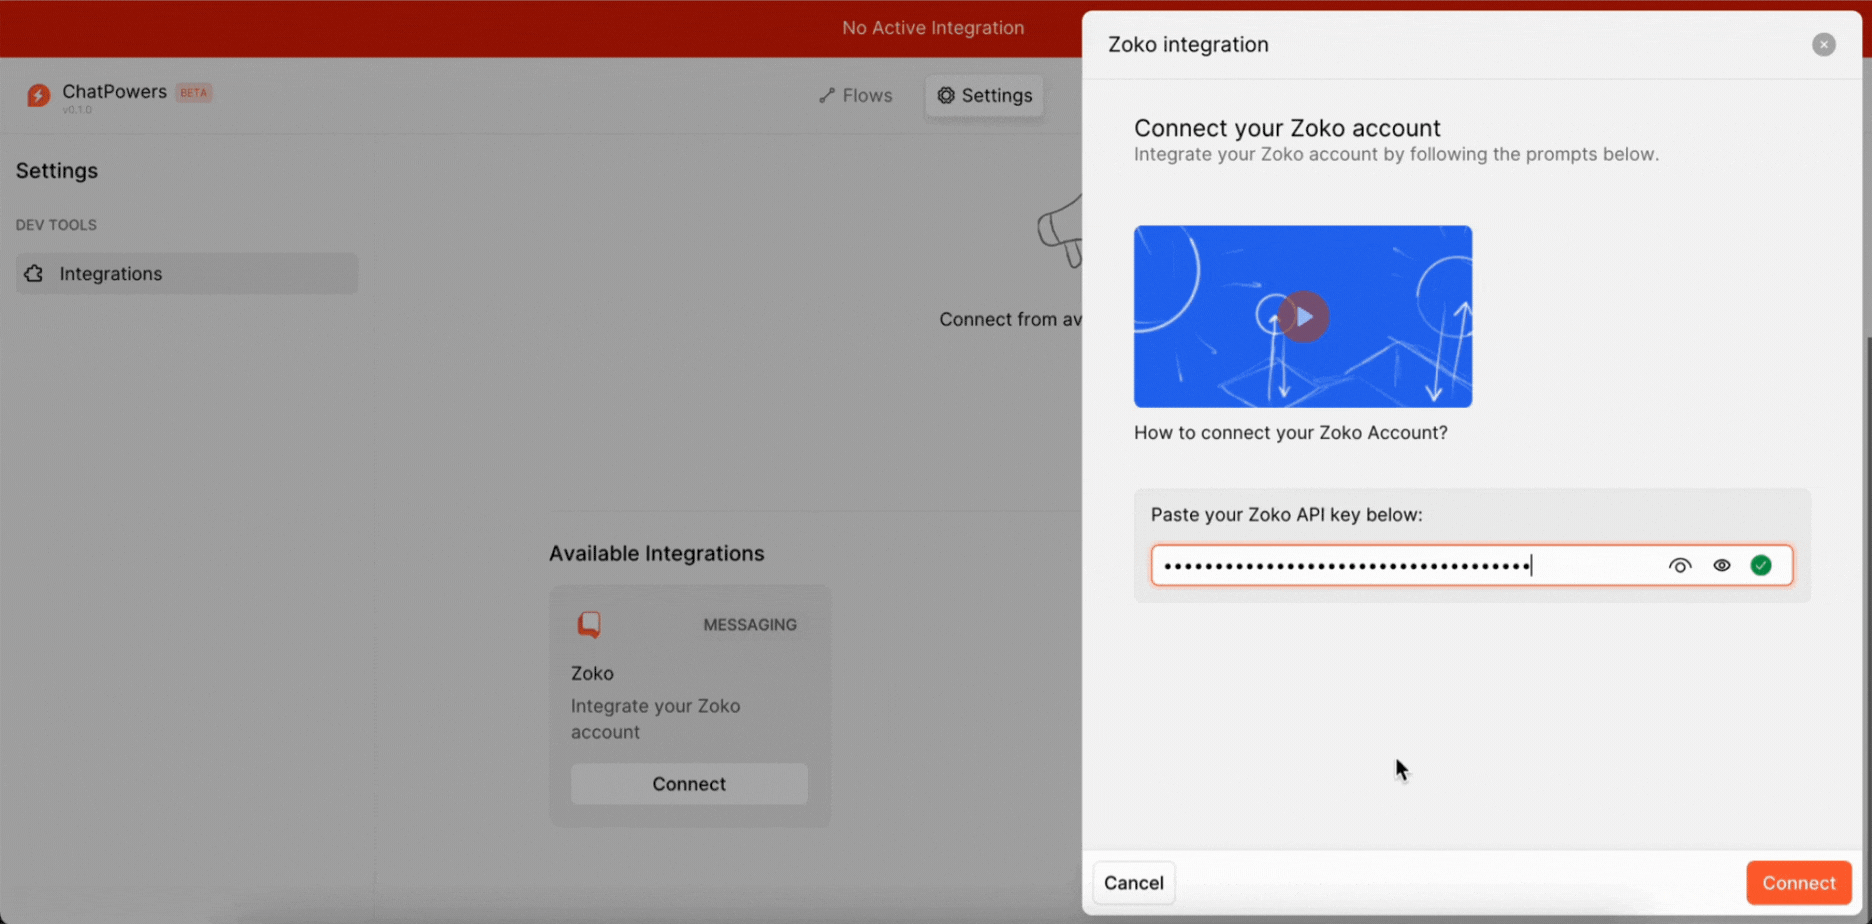Play the Zoko connection tutorial video
The height and width of the screenshot is (924, 1872).
1303,316
